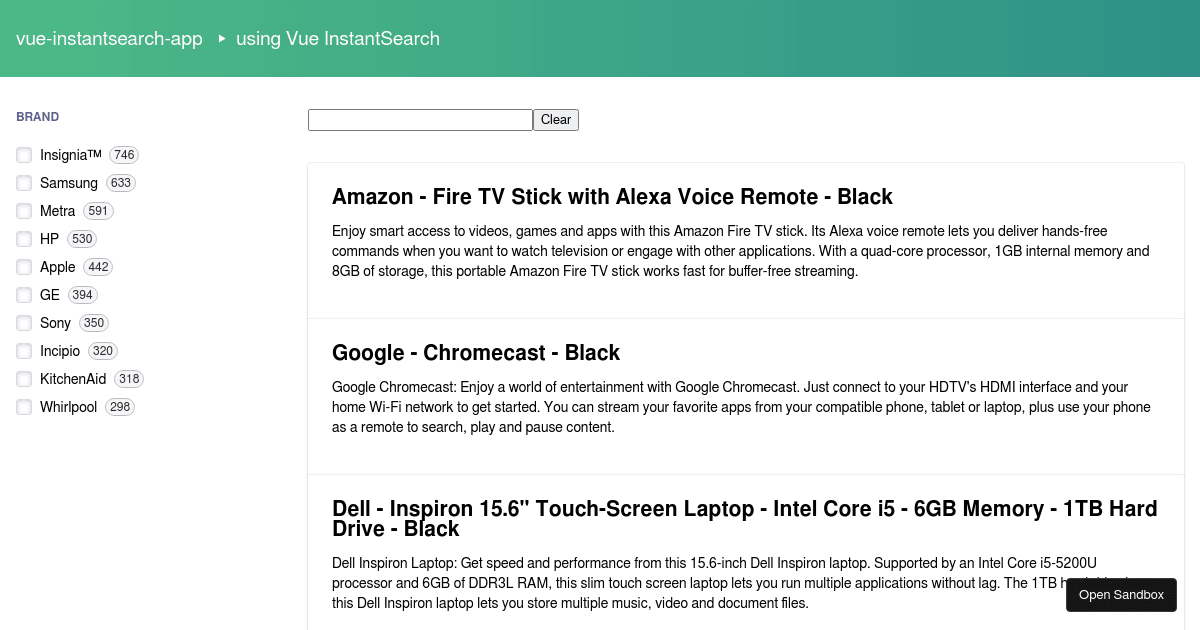Open the Dell Inspiron Laptop result title
The height and width of the screenshot is (630, 1200).
pyautogui.click(x=745, y=518)
